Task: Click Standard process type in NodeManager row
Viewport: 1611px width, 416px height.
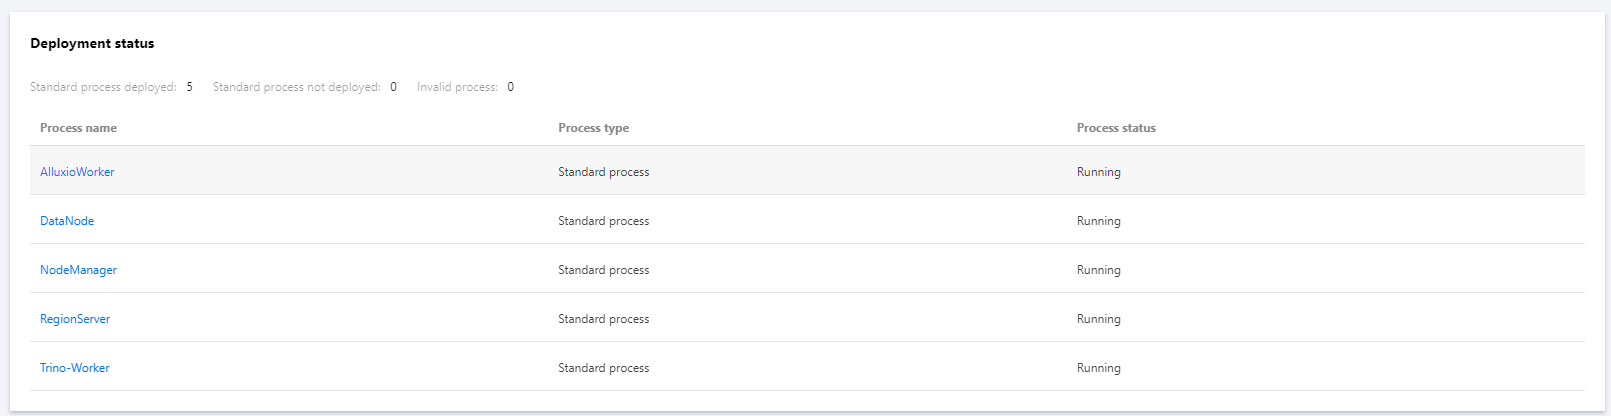Action: (x=603, y=270)
